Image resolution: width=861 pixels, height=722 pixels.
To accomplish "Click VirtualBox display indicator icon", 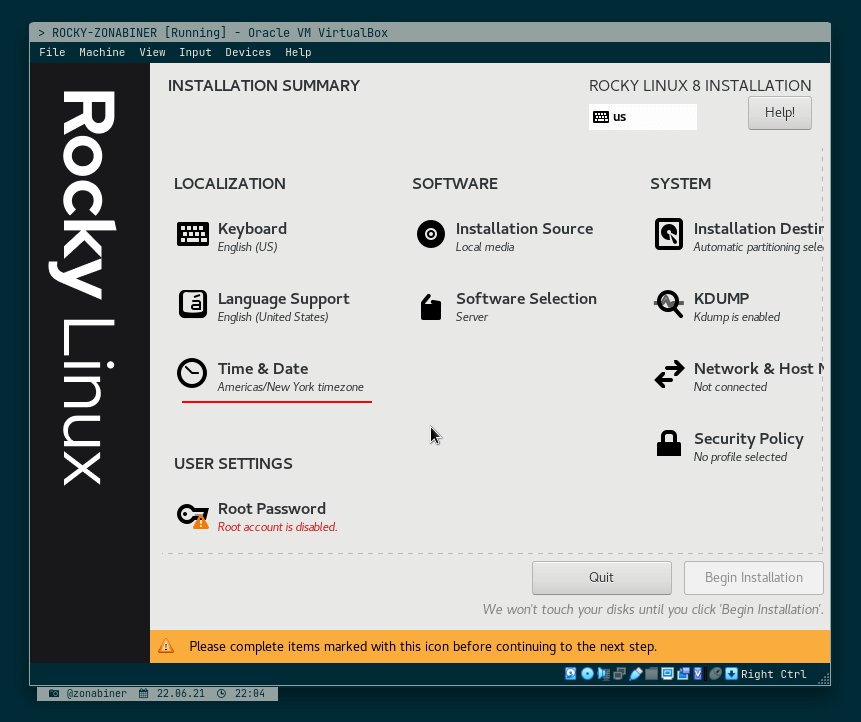I will (x=667, y=674).
